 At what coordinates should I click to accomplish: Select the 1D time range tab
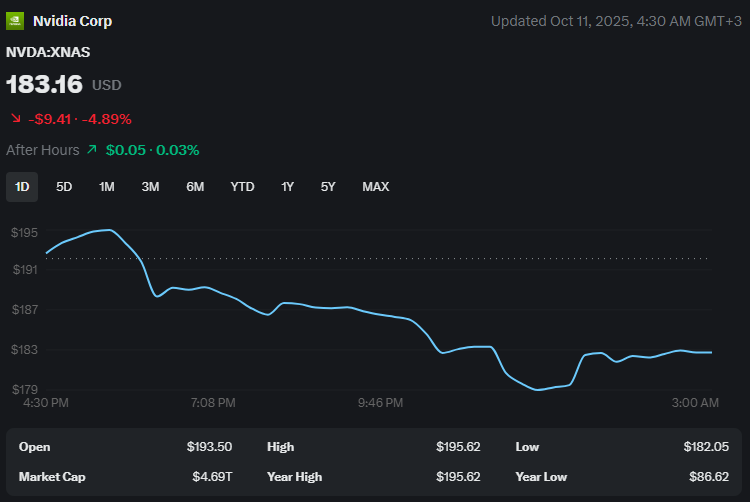[x=22, y=187]
